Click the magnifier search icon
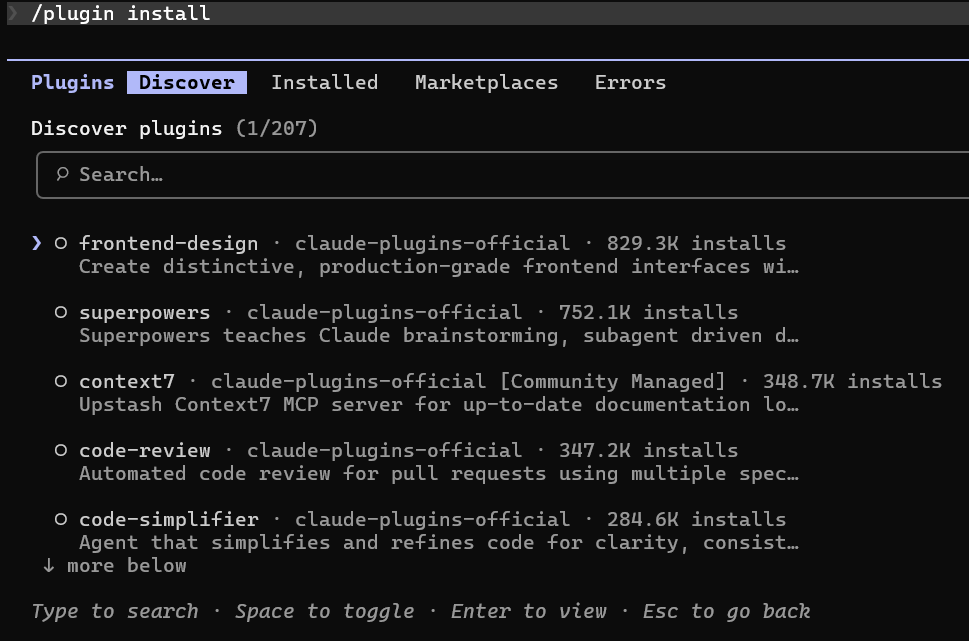The width and height of the screenshot is (969, 641). [x=62, y=174]
